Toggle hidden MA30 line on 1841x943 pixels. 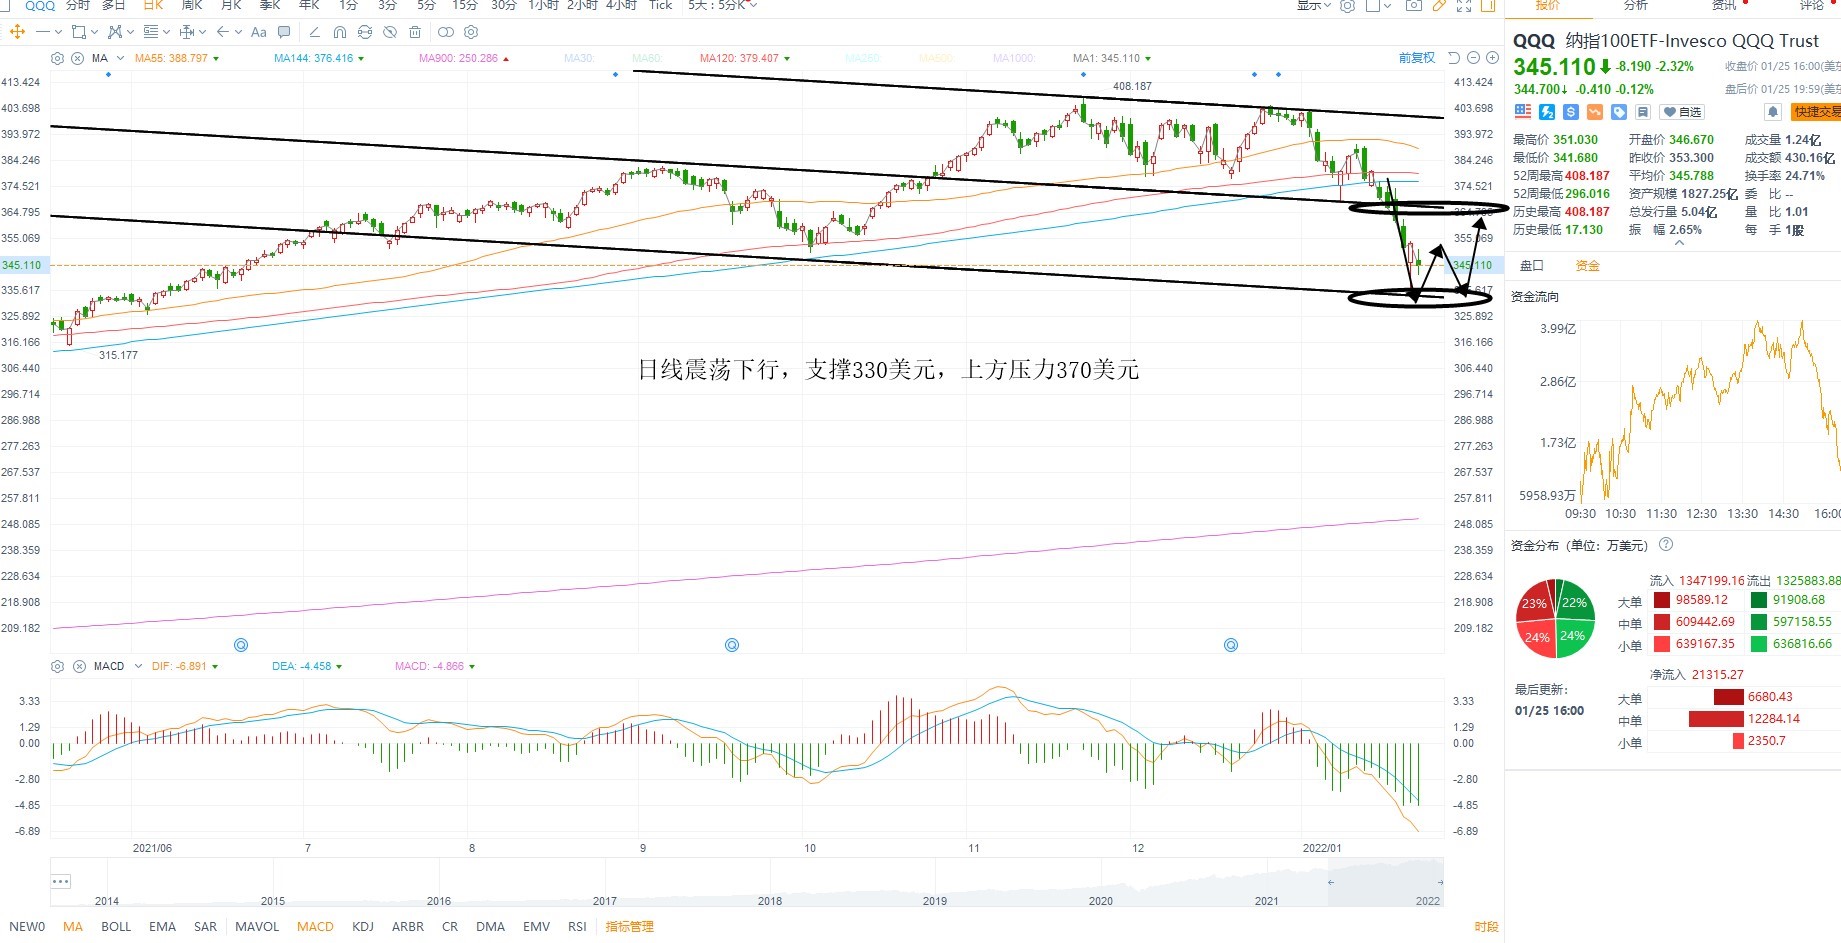579,58
